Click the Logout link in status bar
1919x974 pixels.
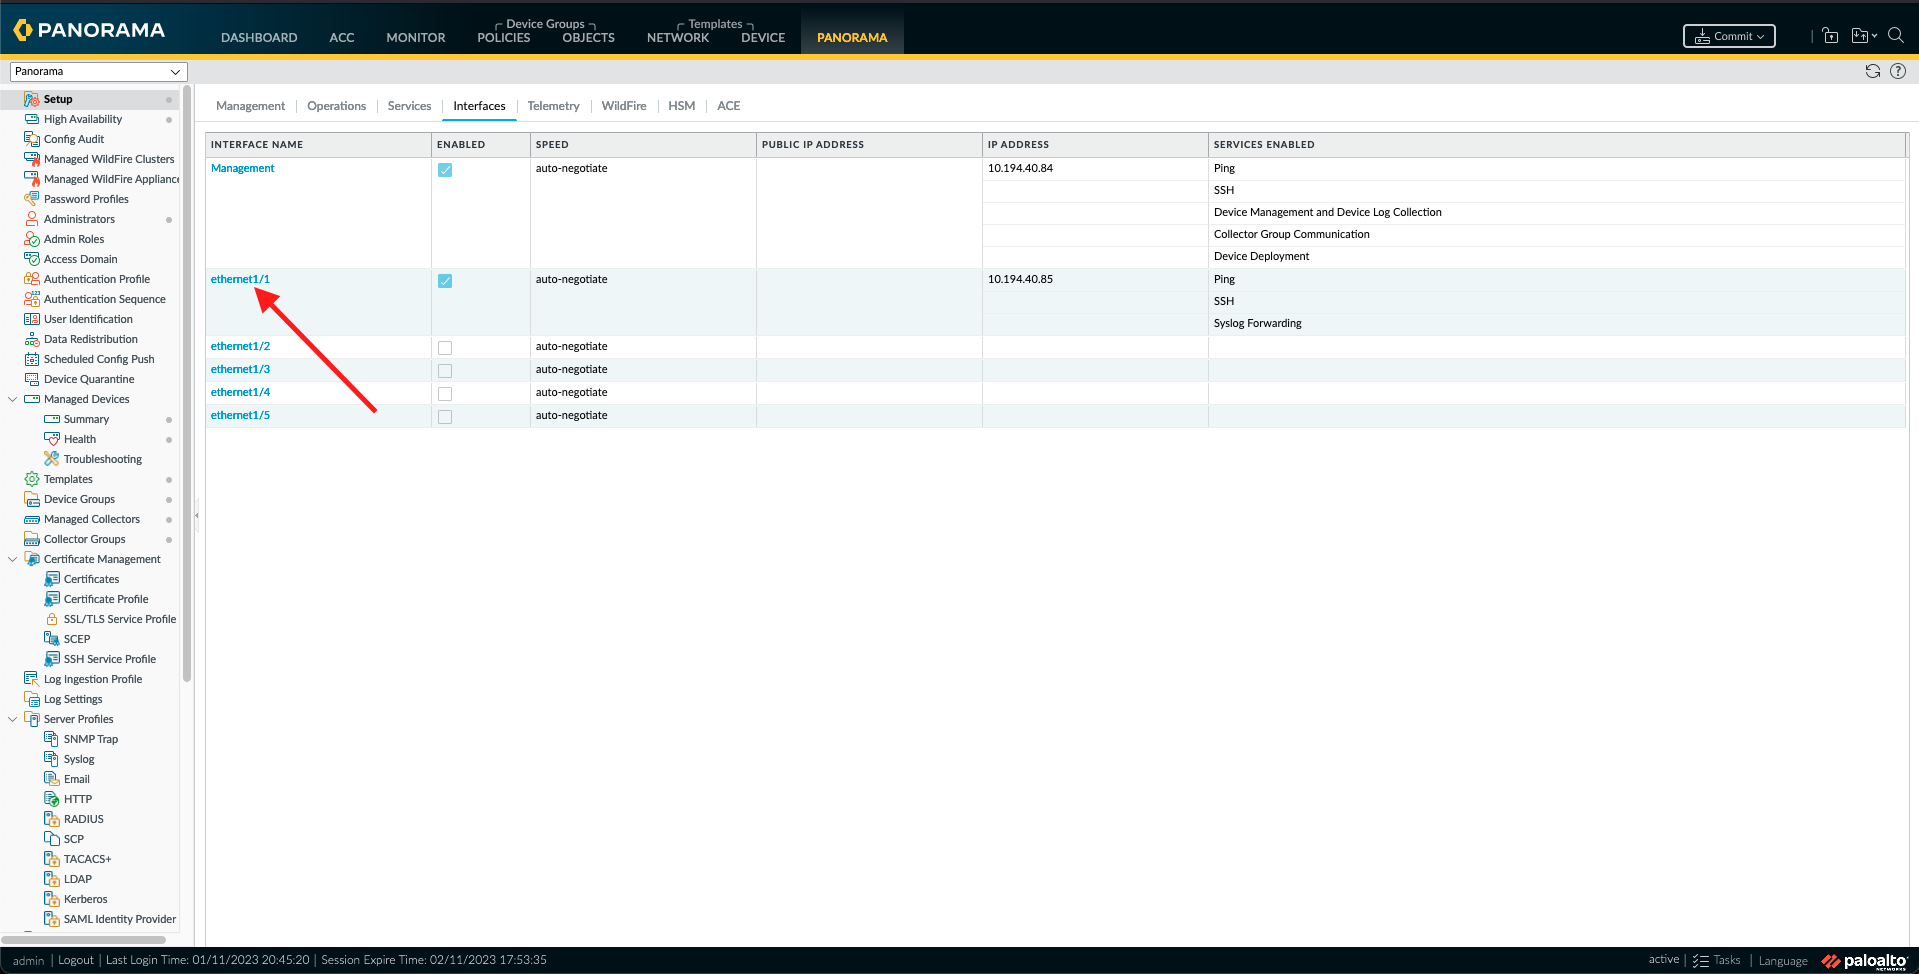pos(75,960)
